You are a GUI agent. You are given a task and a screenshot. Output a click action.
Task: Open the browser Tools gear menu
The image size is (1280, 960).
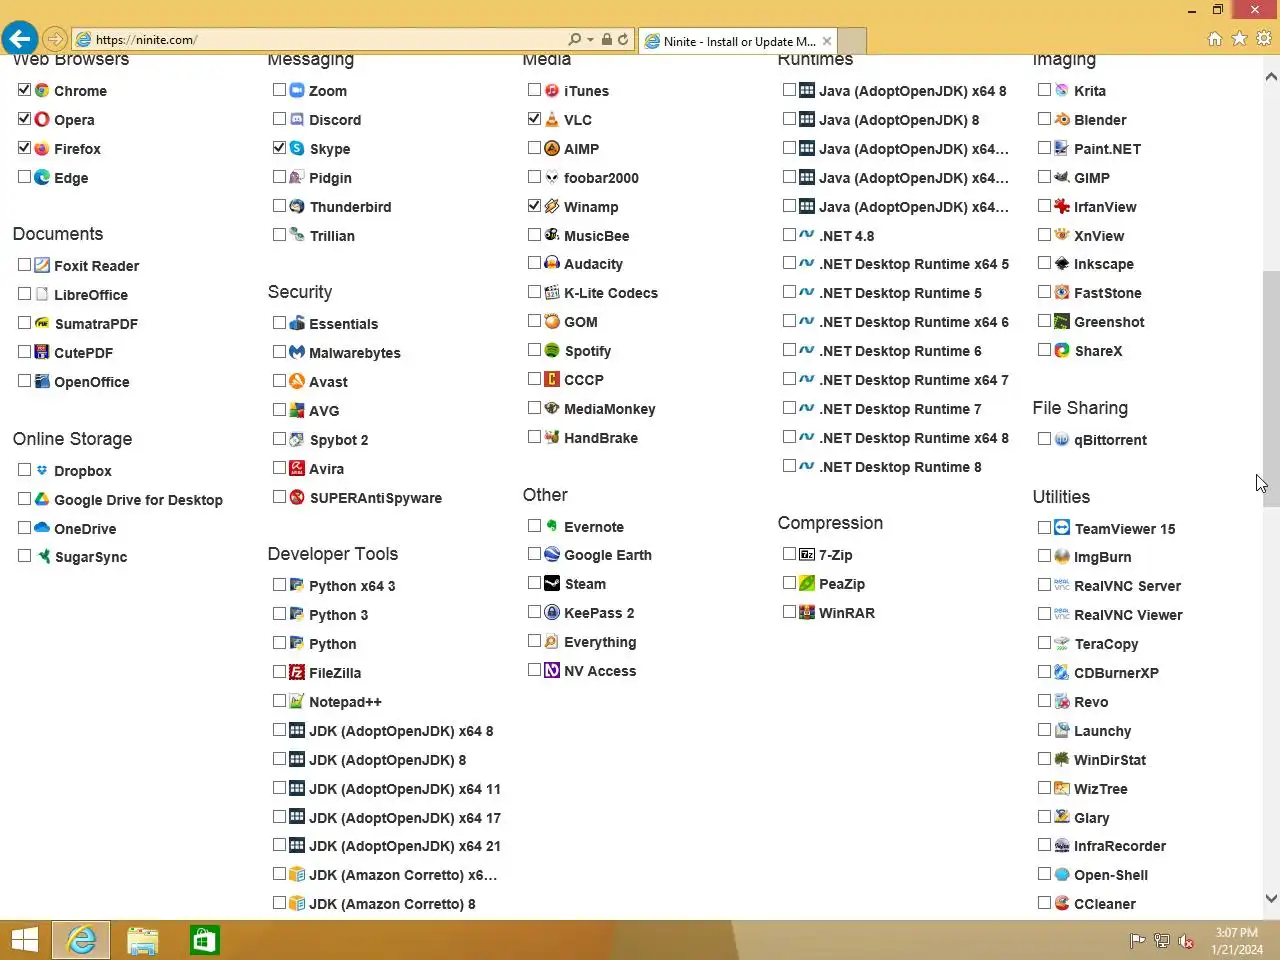(1263, 39)
